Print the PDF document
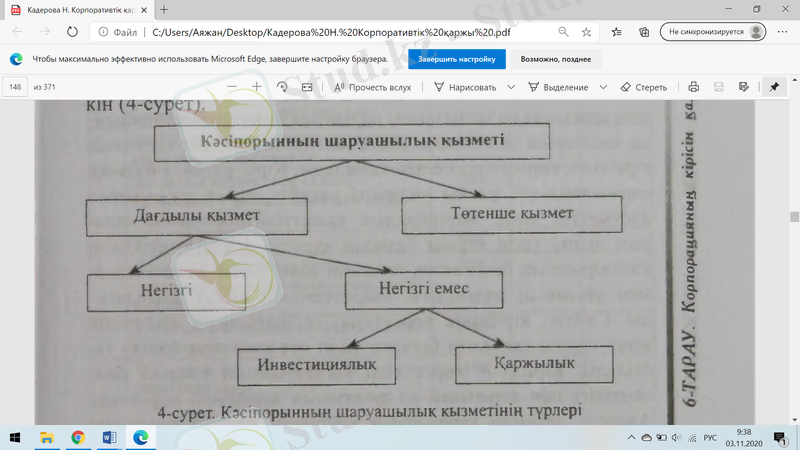The width and height of the screenshot is (800, 450). (693, 87)
